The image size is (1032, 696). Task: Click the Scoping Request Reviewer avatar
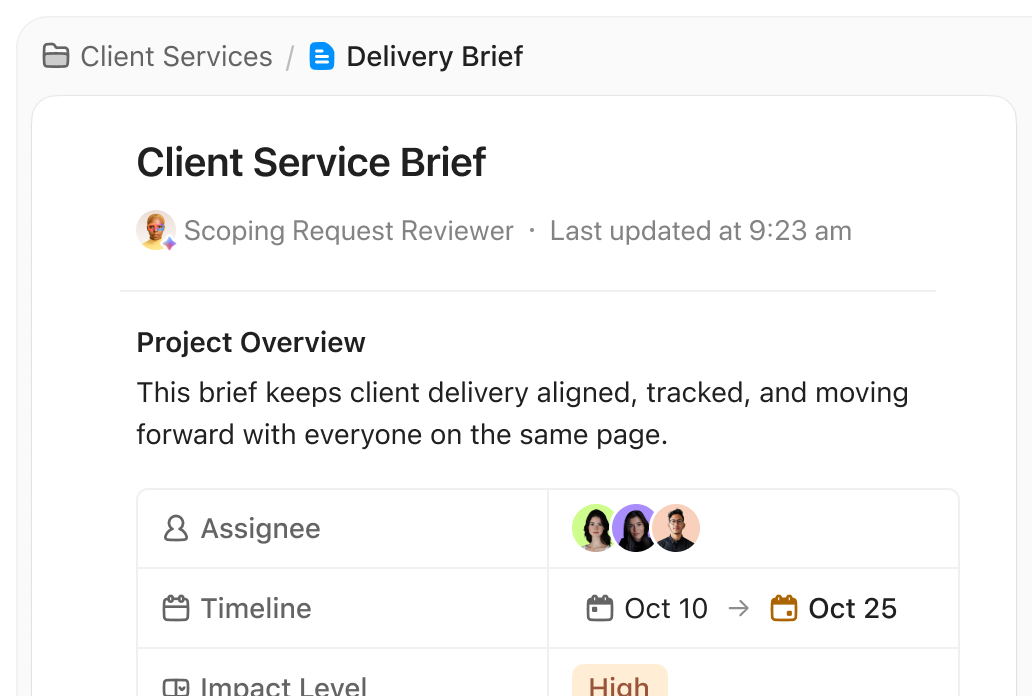pyautogui.click(x=154, y=230)
